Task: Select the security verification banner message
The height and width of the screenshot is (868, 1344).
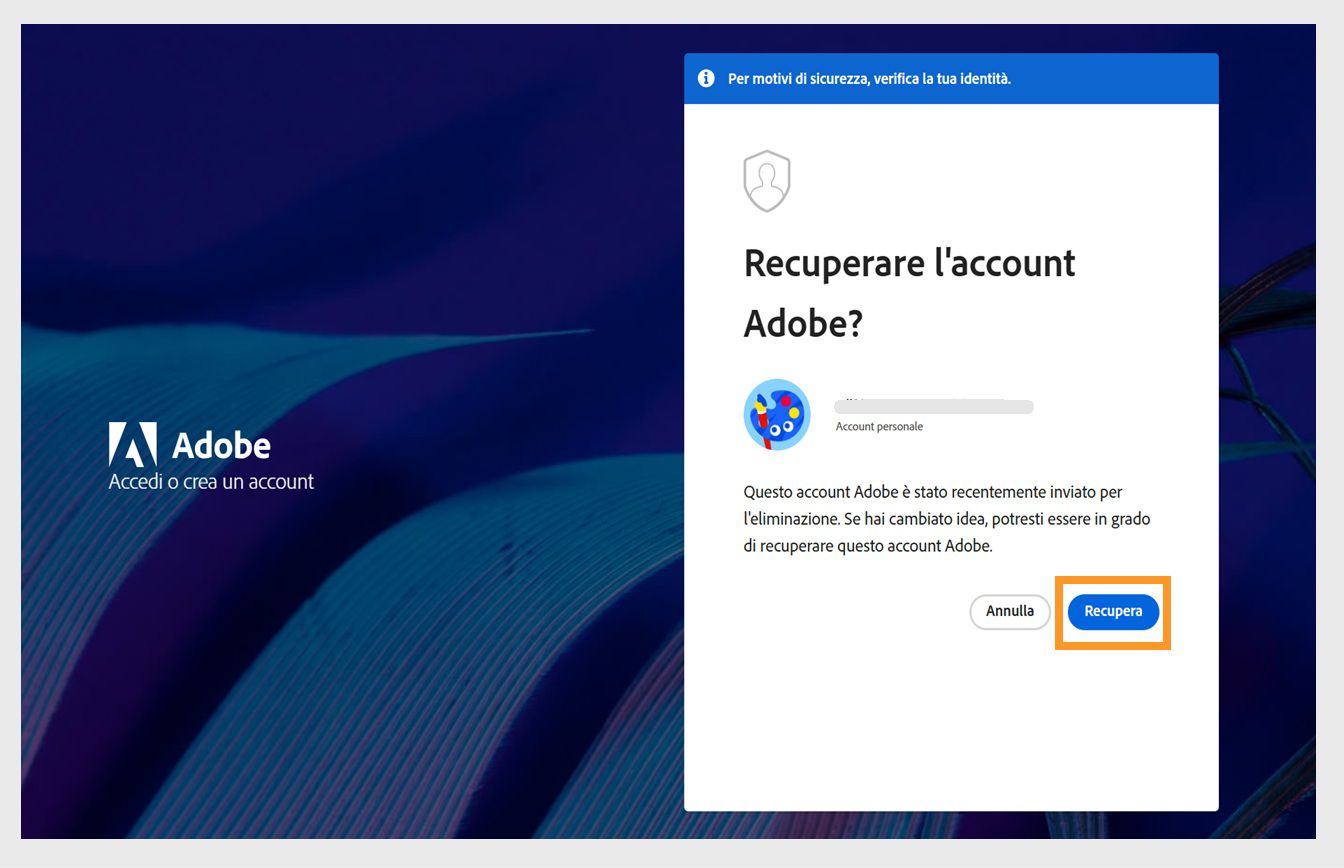Action: 870,78
